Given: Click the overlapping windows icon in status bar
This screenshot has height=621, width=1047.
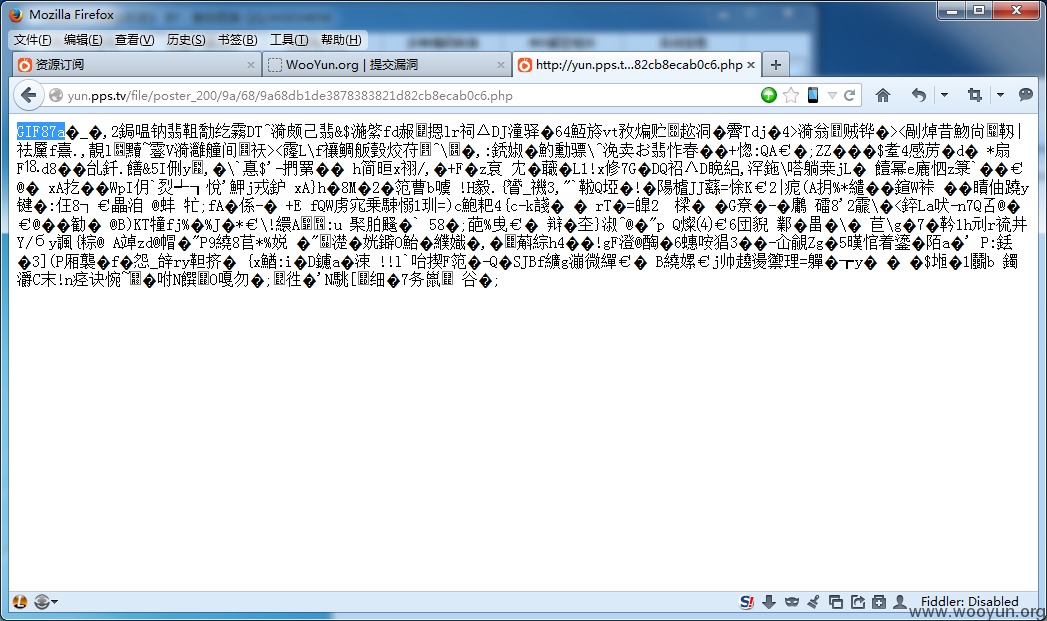Looking at the screenshot, I should [x=835, y=602].
